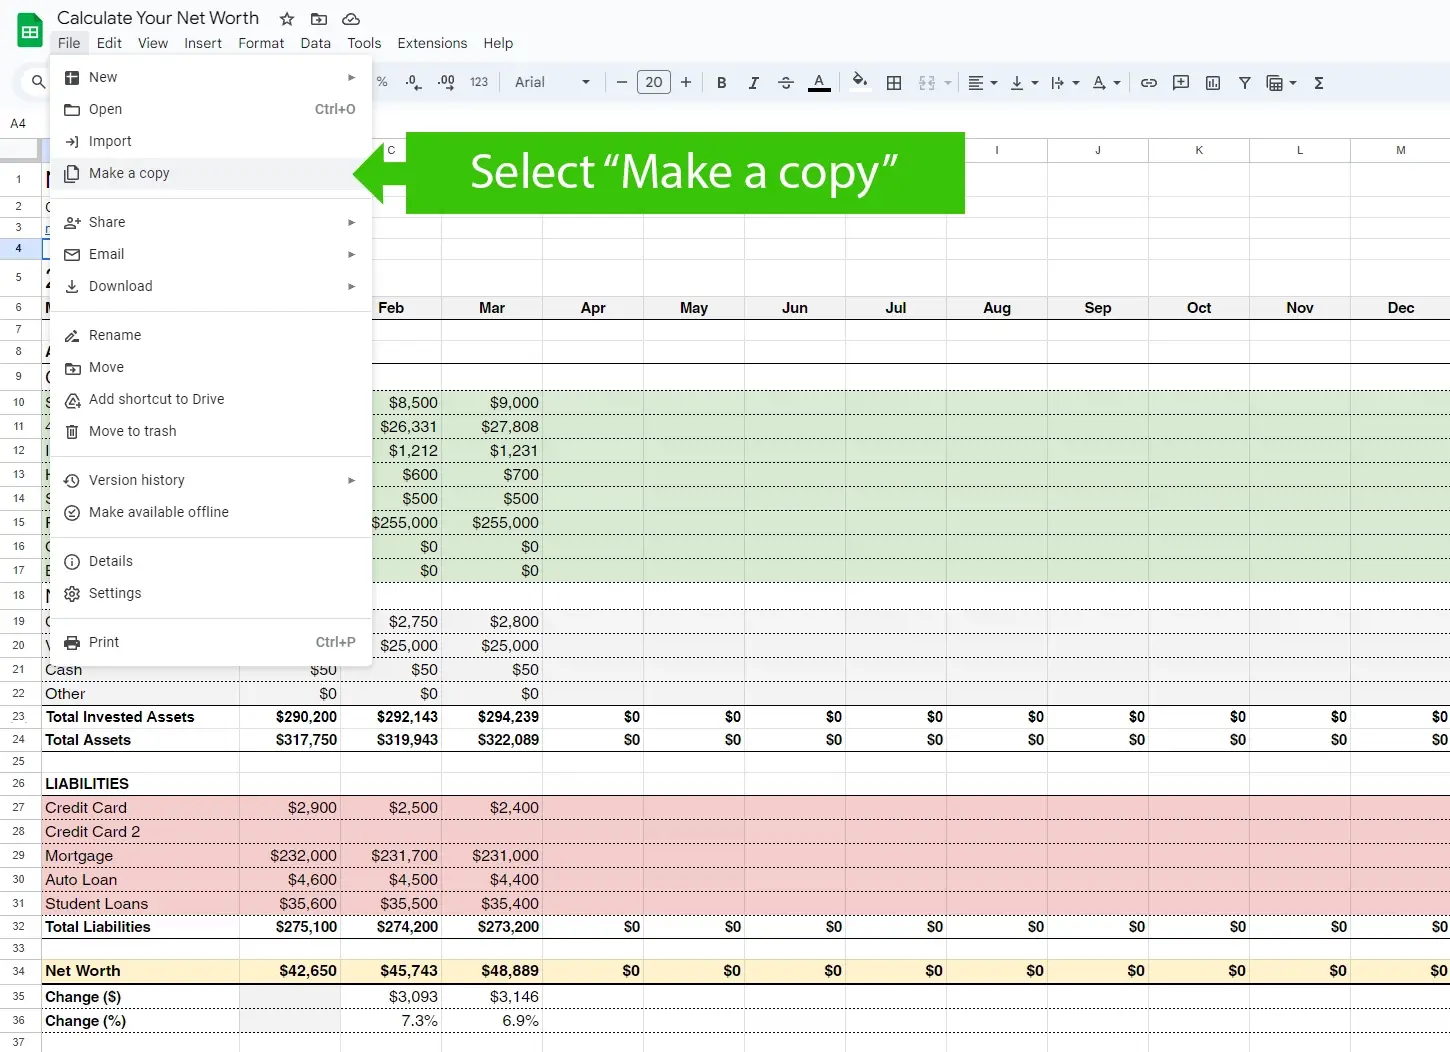The width and height of the screenshot is (1450, 1052).
Task: Select Add shortcut to Drive
Action: tap(210, 399)
